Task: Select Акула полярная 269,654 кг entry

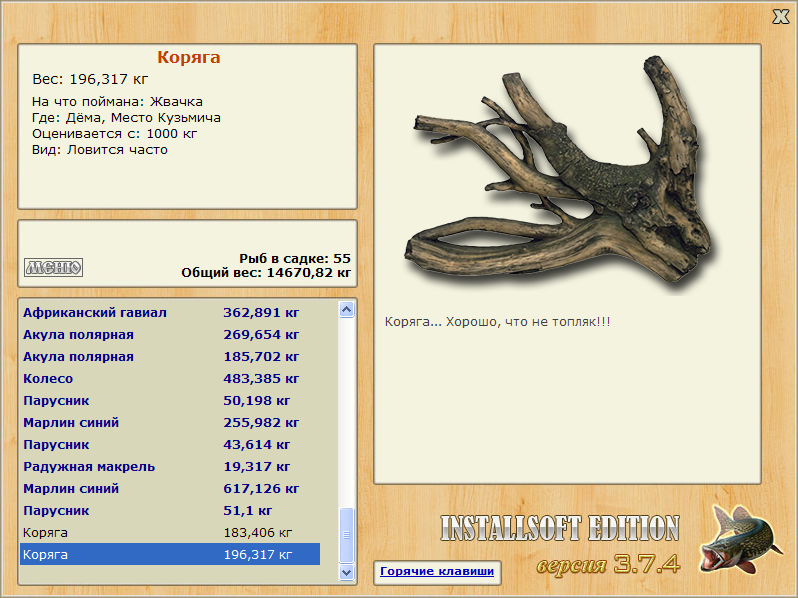Action: coord(170,334)
